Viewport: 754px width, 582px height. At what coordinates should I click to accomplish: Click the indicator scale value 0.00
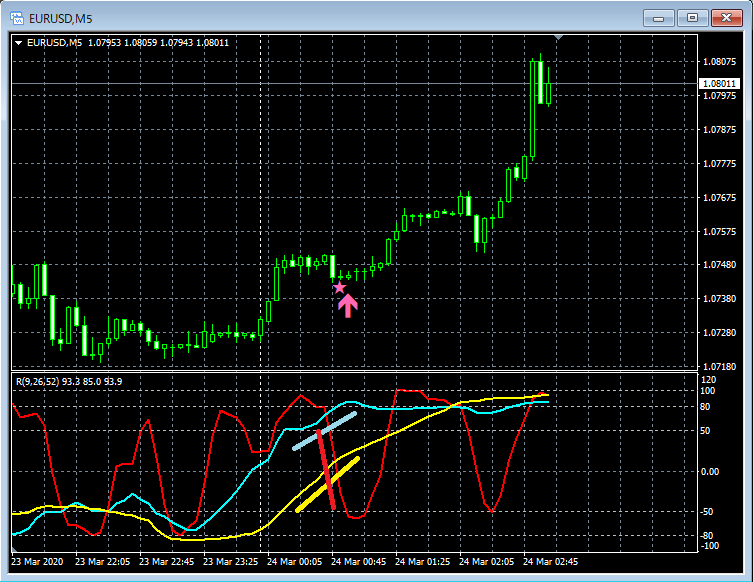point(710,472)
